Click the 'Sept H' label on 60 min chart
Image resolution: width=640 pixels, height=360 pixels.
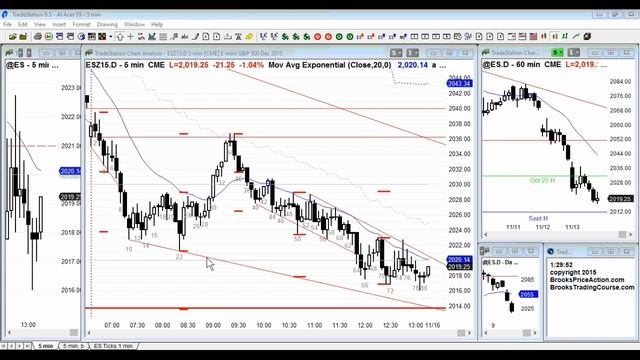coord(538,218)
